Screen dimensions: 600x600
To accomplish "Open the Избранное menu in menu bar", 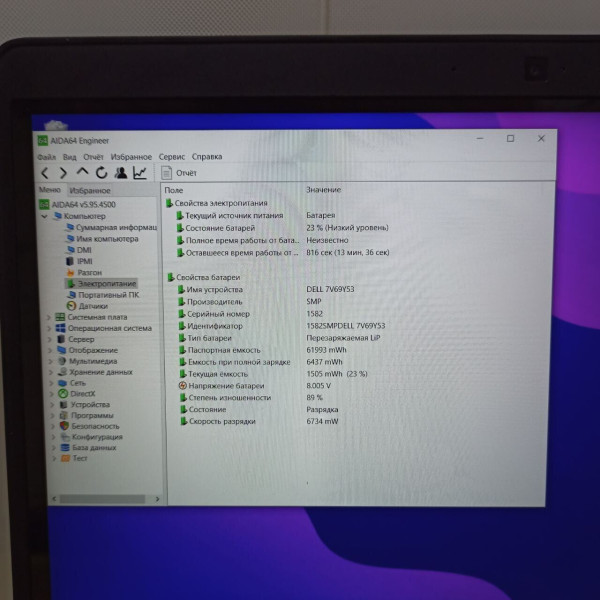I will pos(131,157).
